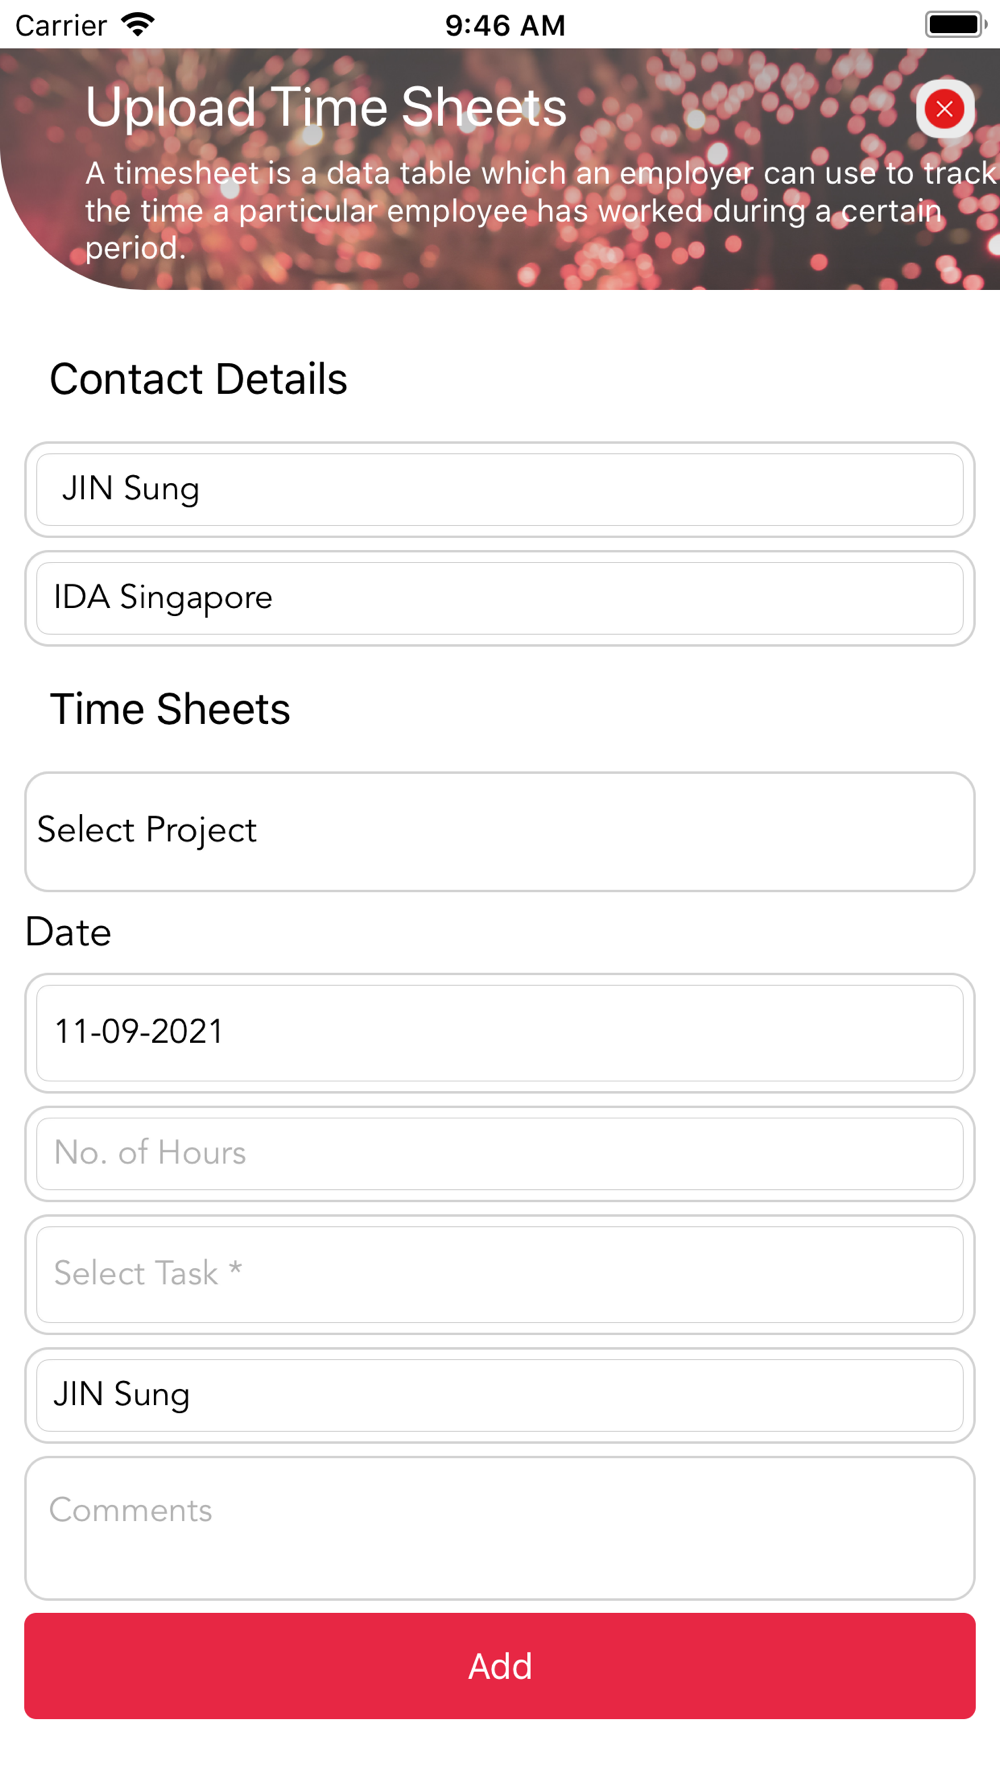This screenshot has width=1000, height=1778.
Task: Tap the timesheet description text in banner
Action: coord(540,210)
